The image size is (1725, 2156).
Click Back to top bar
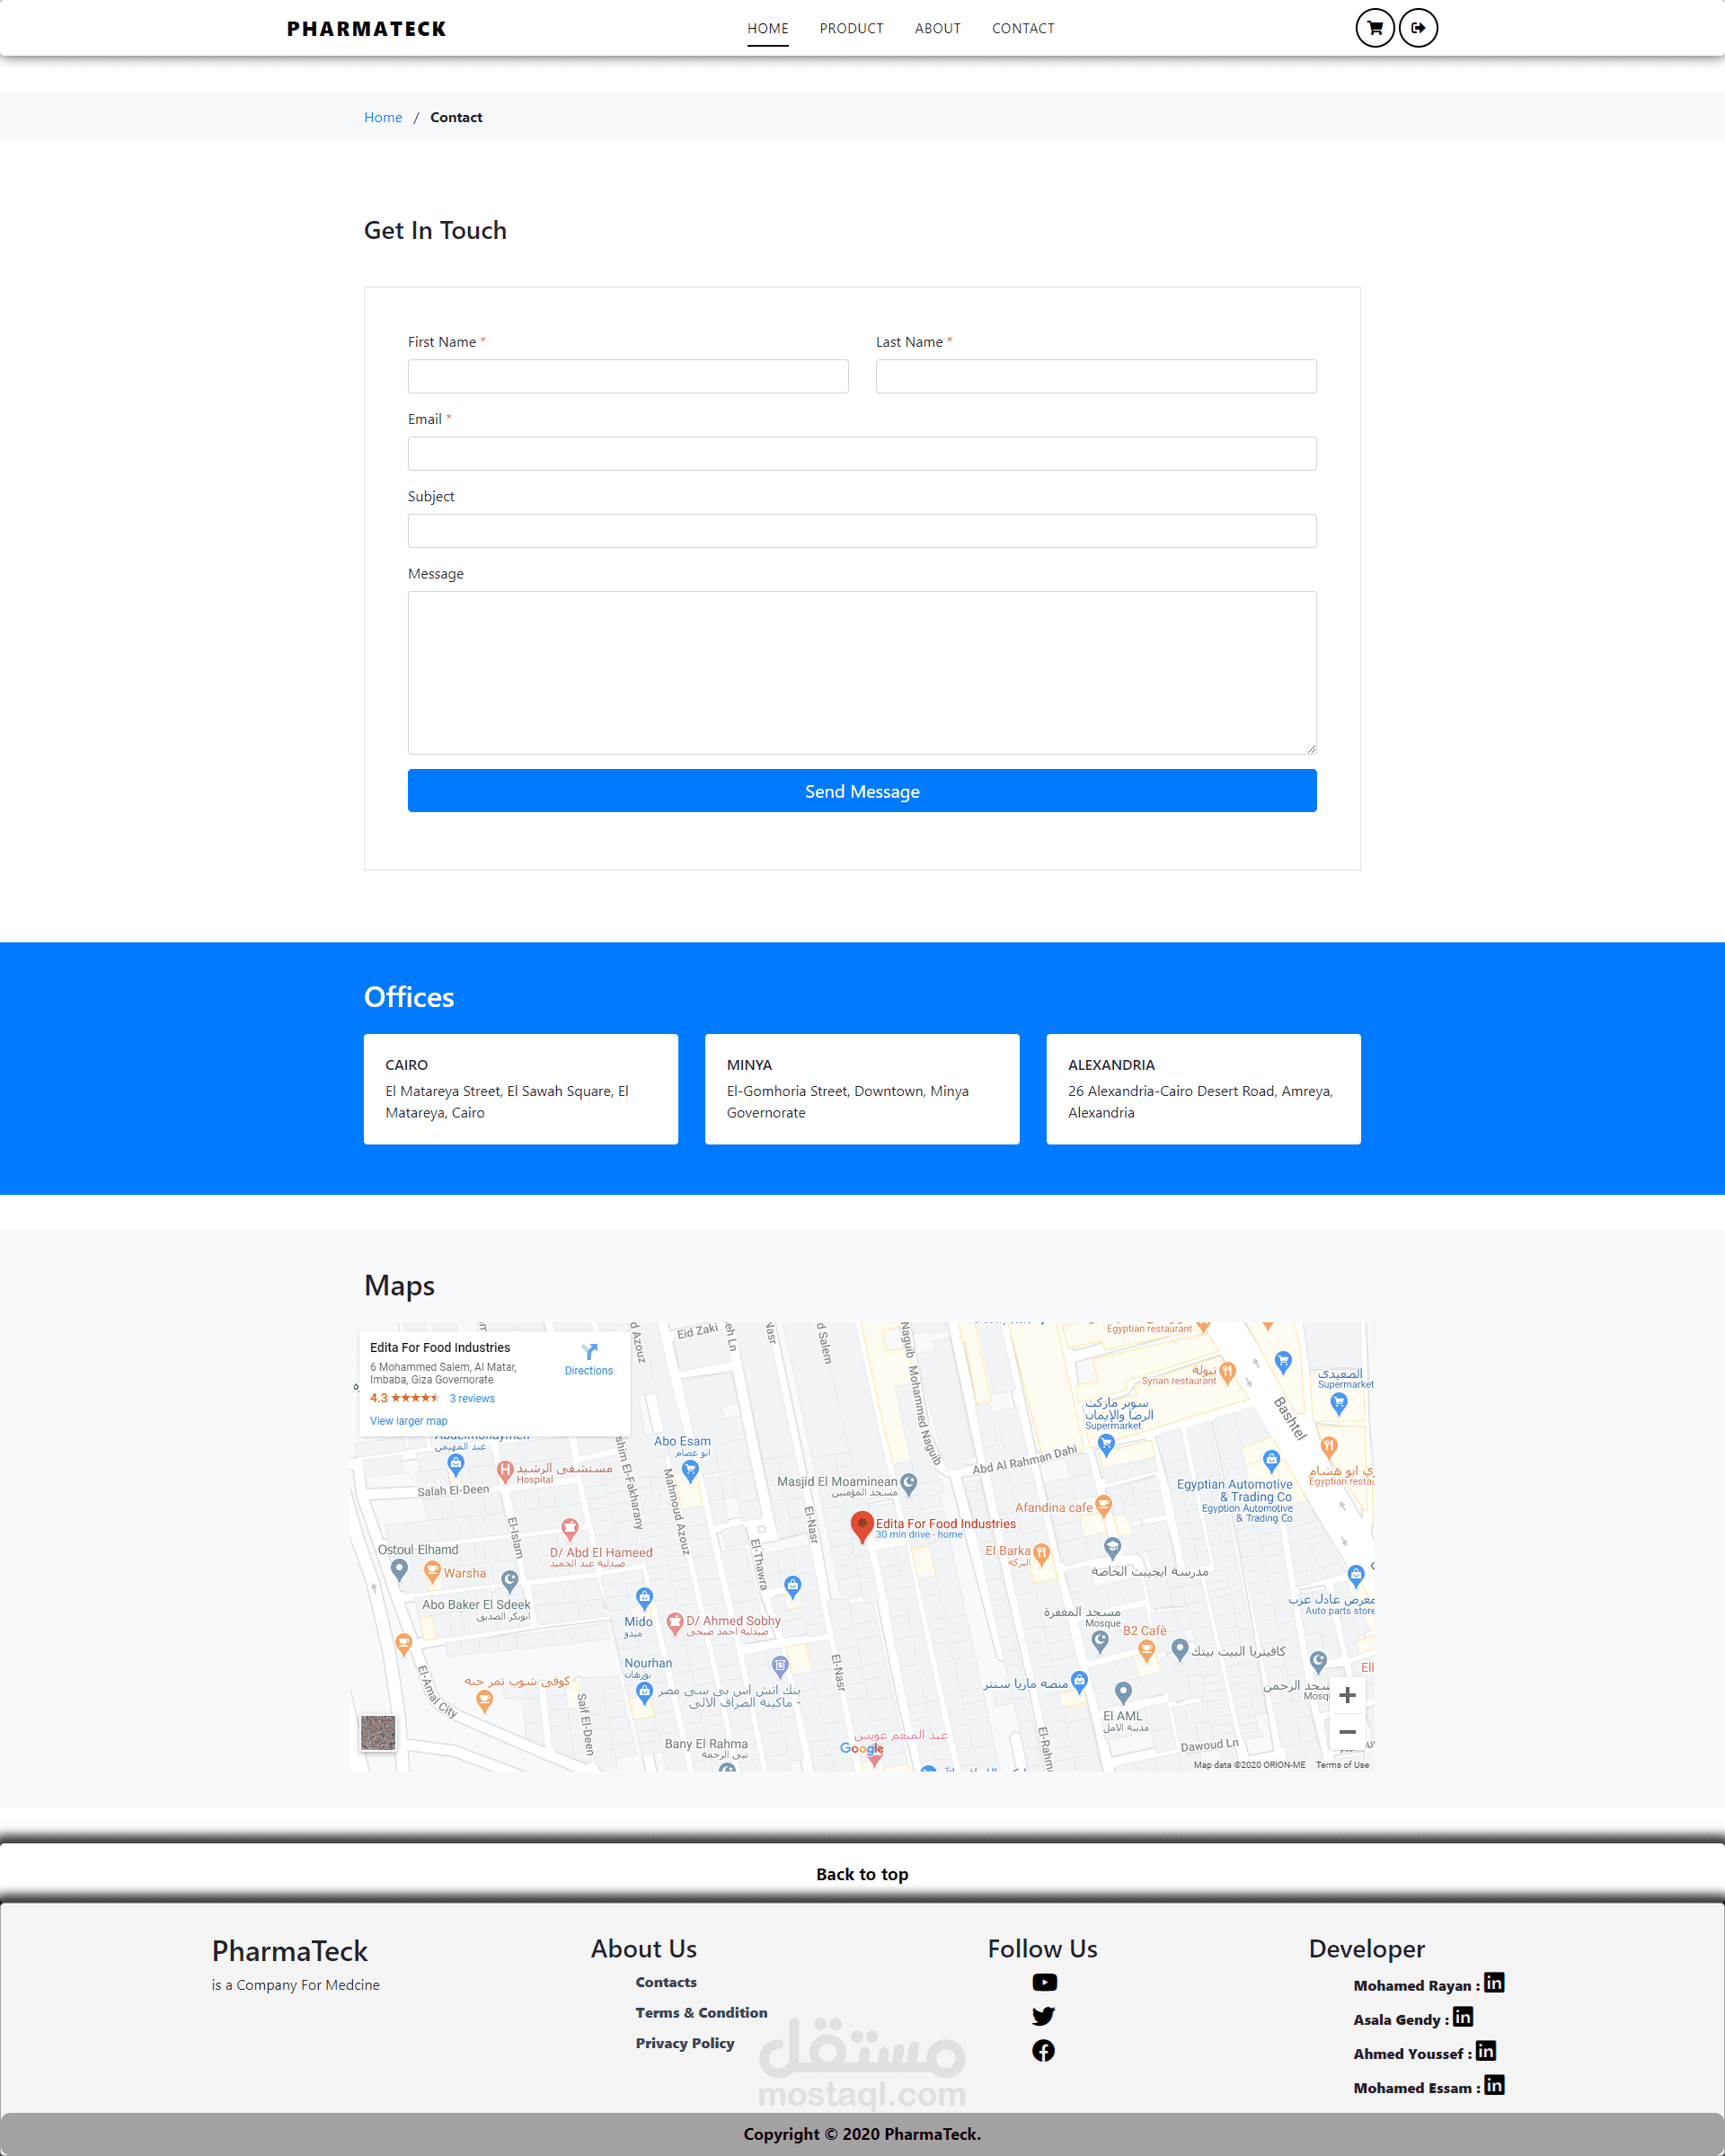(862, 1874)
